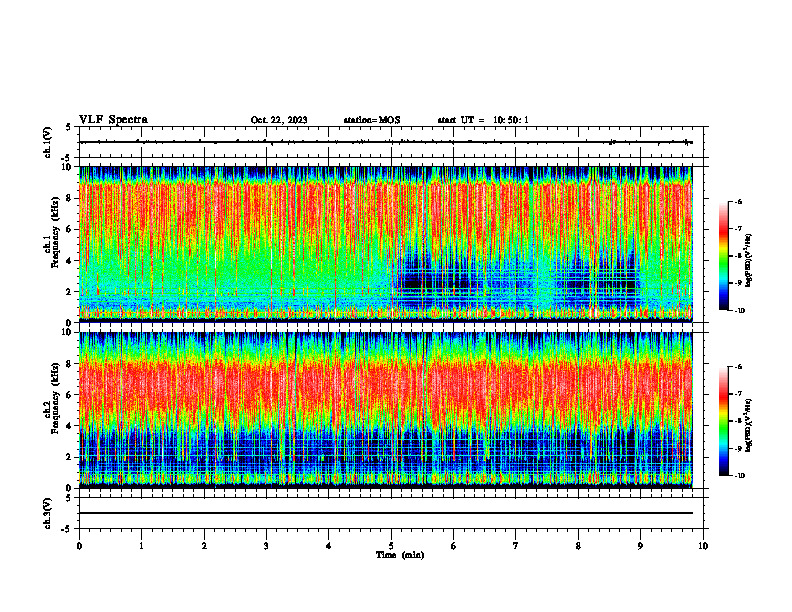Select the date text "Oct. 22, 2023"
This screenshot has height=612, width=792.
click(279, 120)
